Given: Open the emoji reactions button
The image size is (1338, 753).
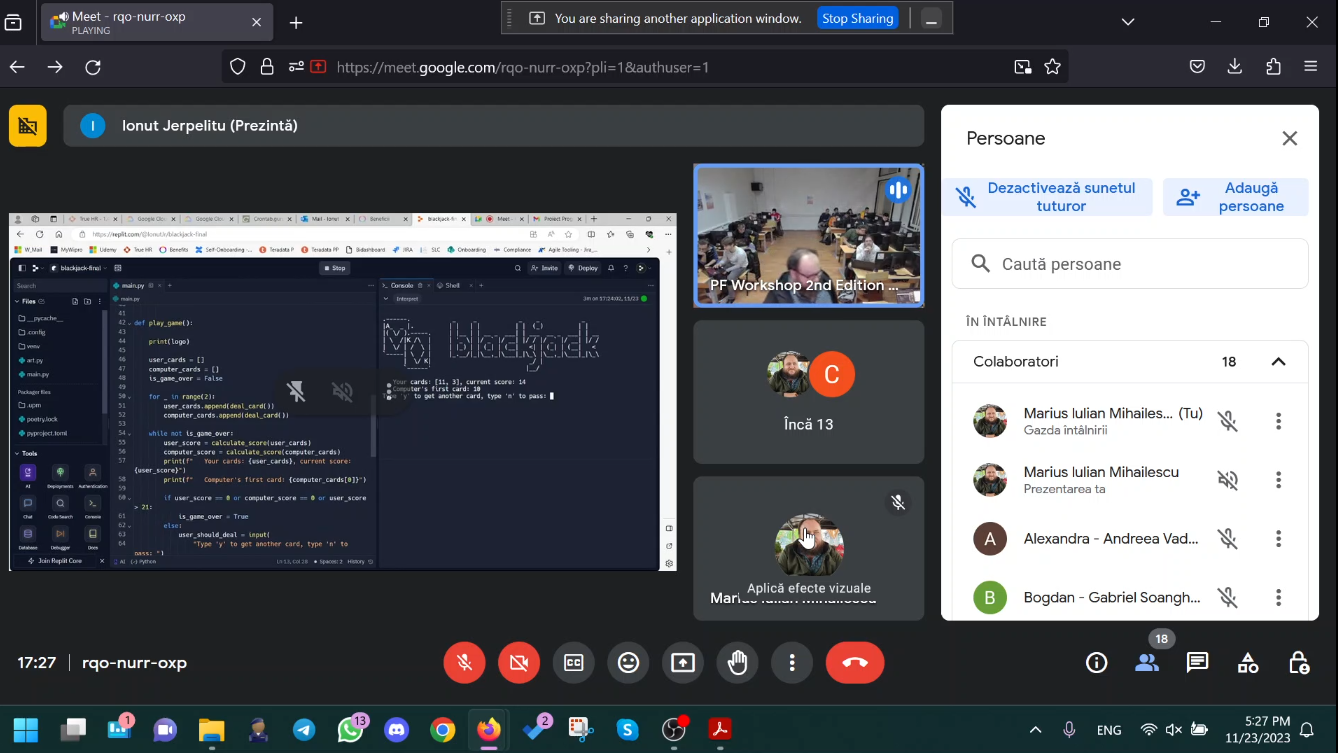Looking at the screenshot, I should (x=628, y=663).
